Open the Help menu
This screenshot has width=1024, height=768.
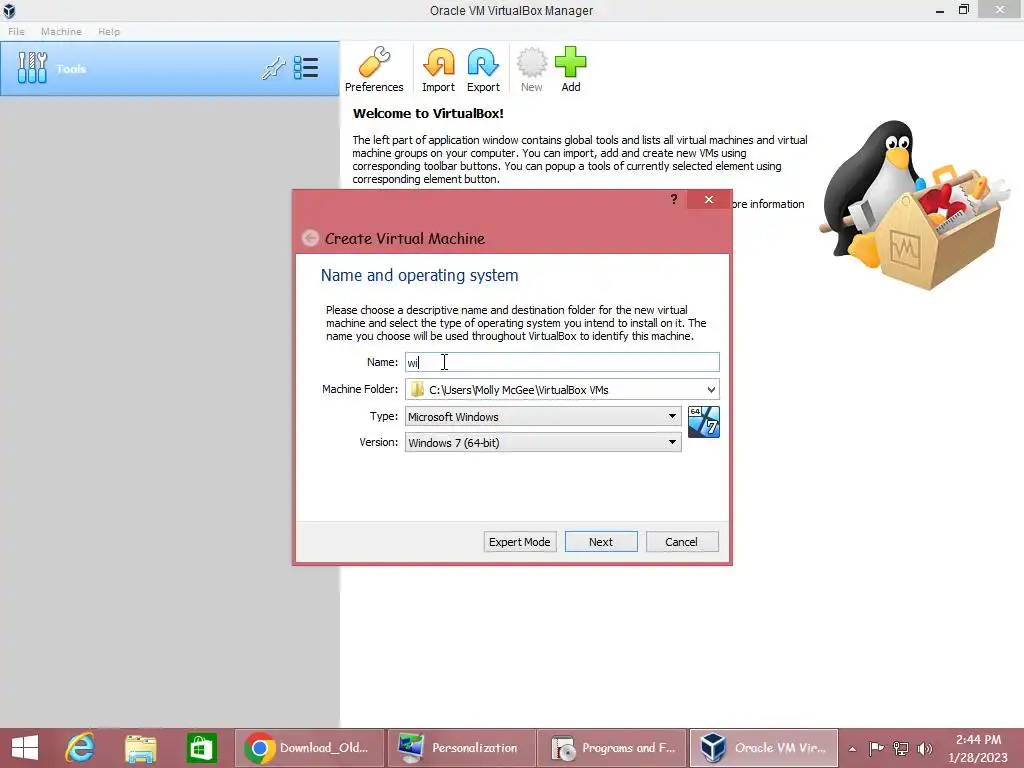tap(109, 31)
